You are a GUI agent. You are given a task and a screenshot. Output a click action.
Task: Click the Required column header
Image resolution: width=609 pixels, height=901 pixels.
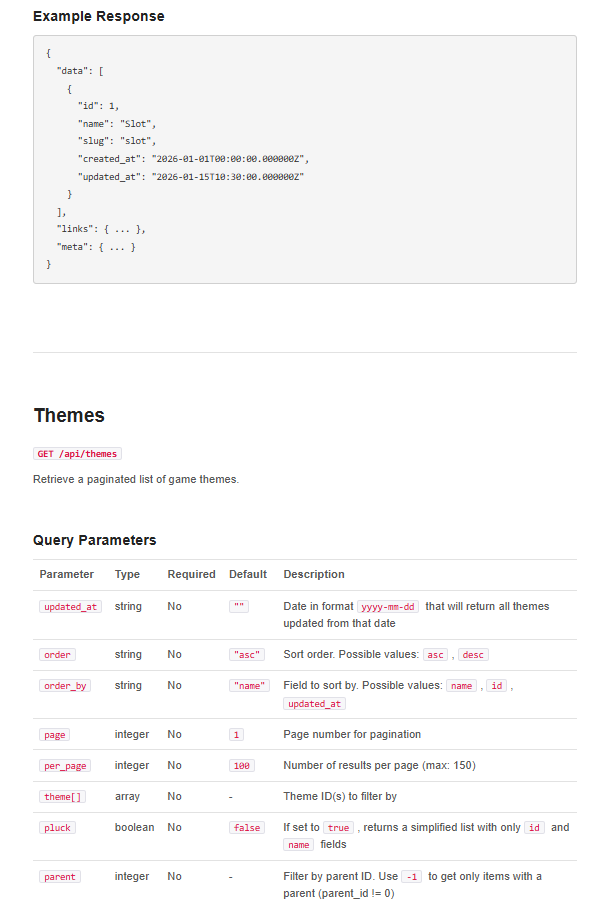tap(191, 574)
